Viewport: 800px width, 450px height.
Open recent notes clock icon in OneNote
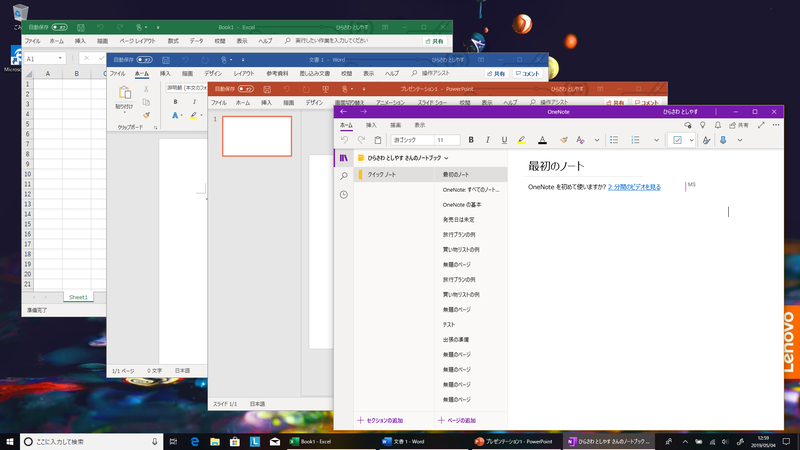(x=343, y=194)
